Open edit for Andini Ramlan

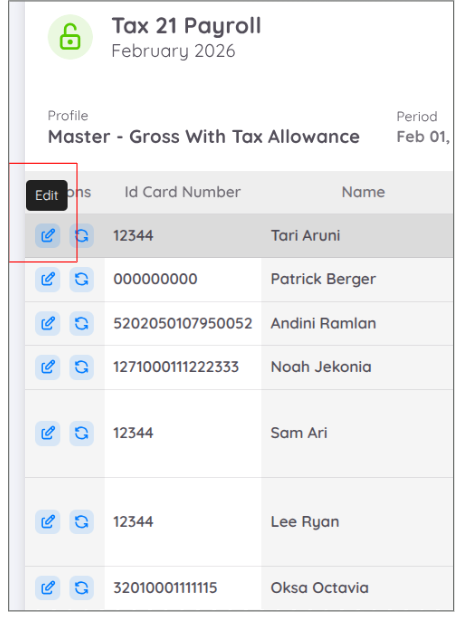(x=47, y=323)
